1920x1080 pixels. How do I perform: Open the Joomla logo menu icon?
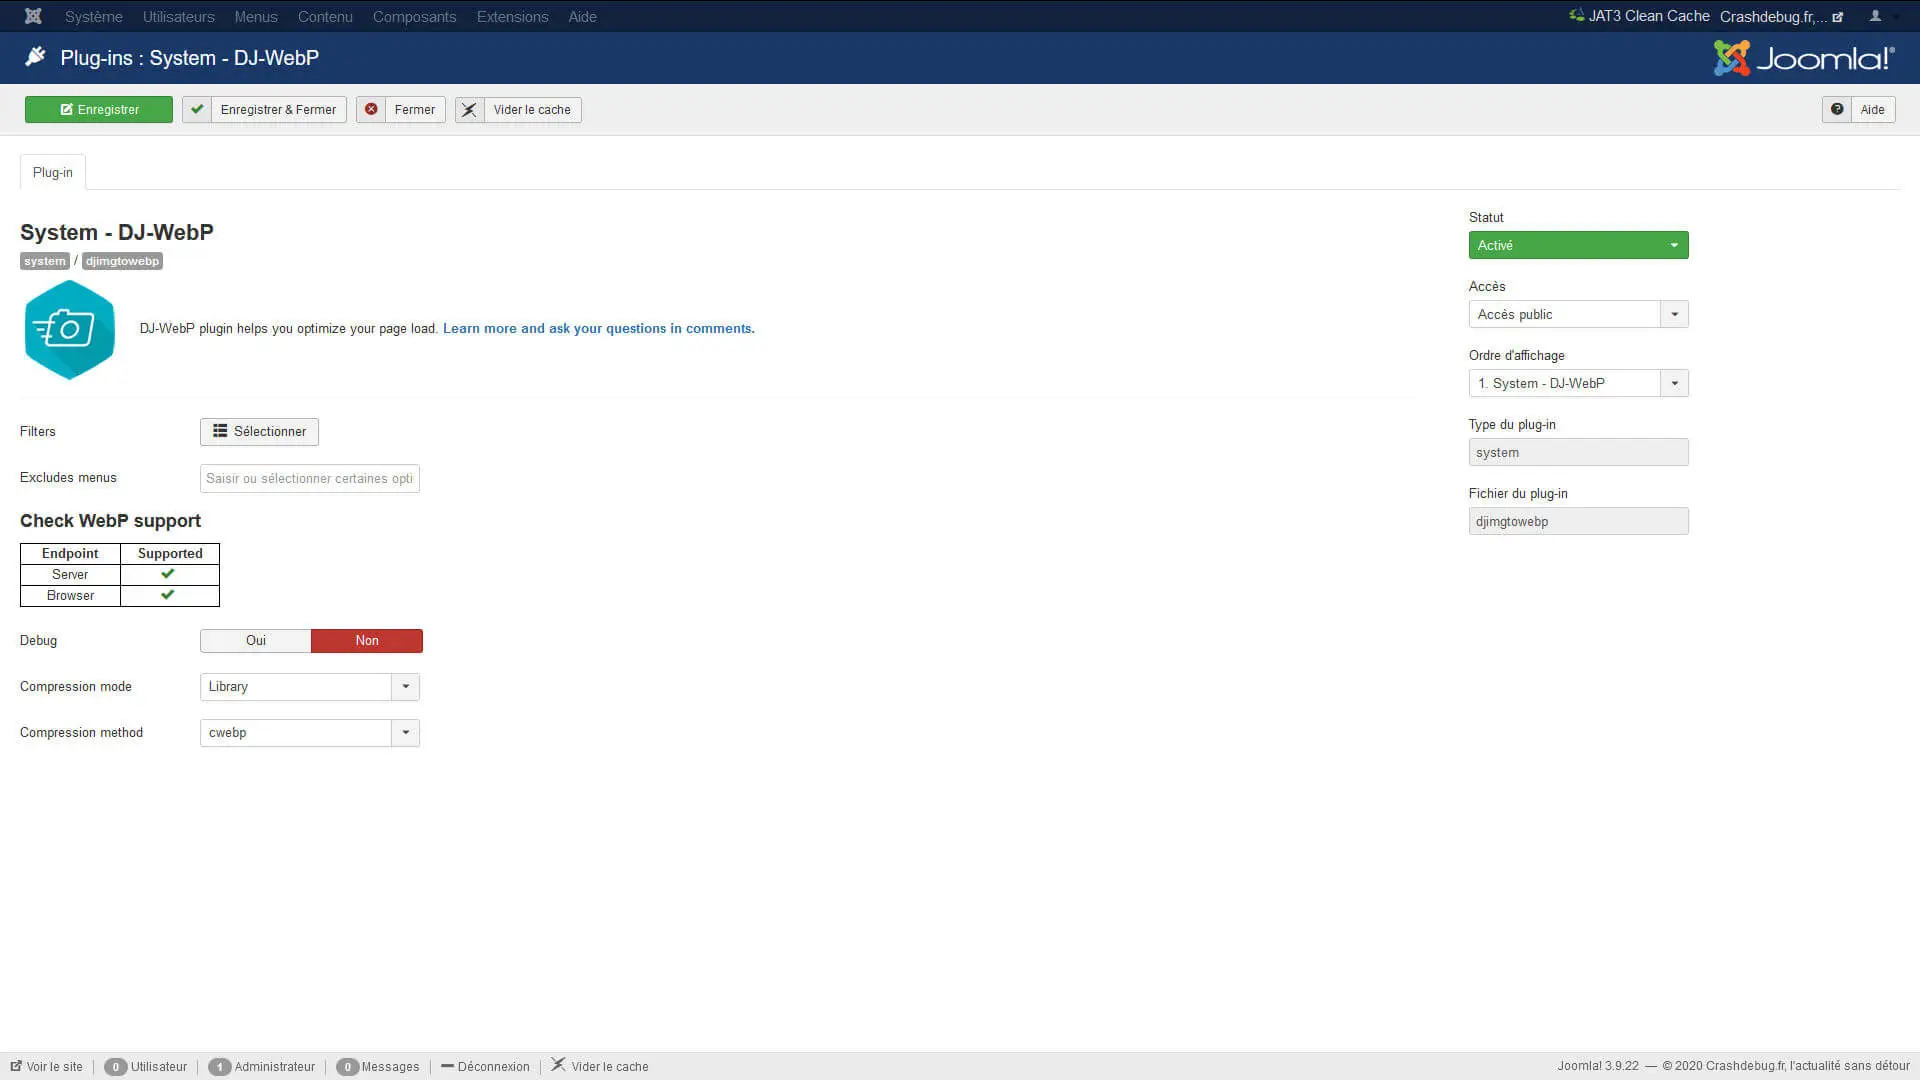click(33, 16)
